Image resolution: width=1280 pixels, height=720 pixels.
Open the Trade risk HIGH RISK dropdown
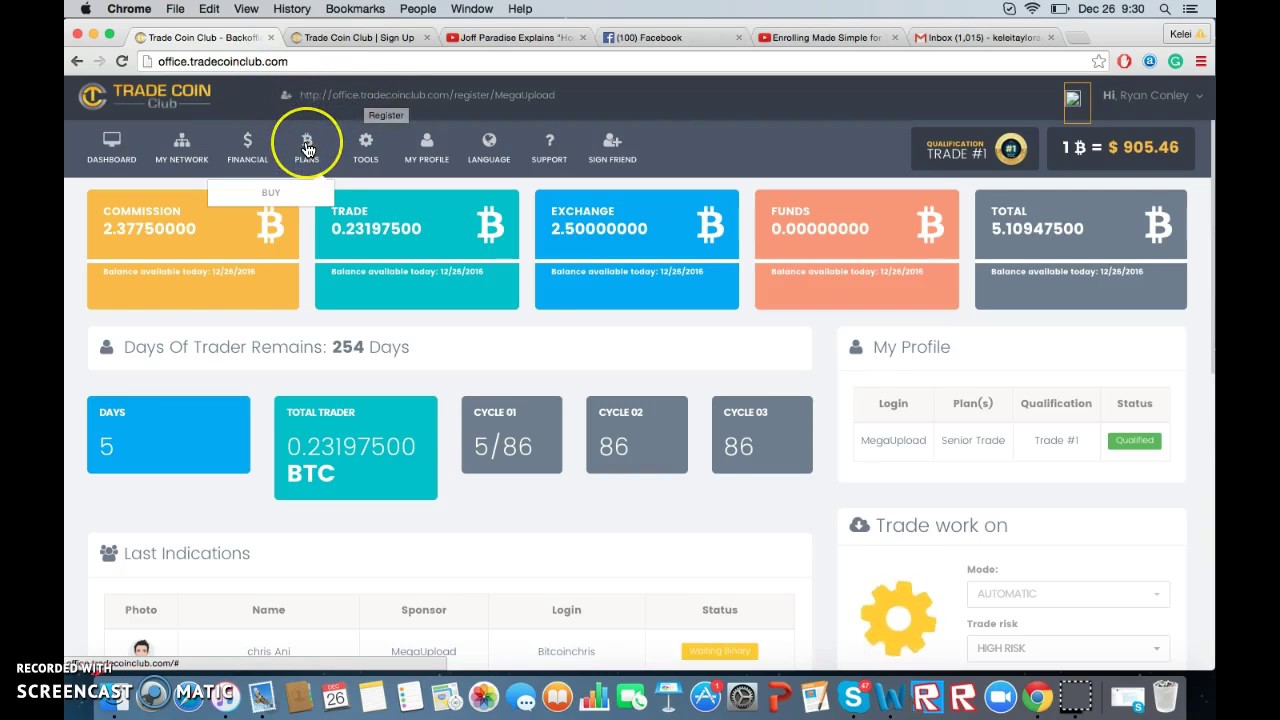coord(1068,648)
